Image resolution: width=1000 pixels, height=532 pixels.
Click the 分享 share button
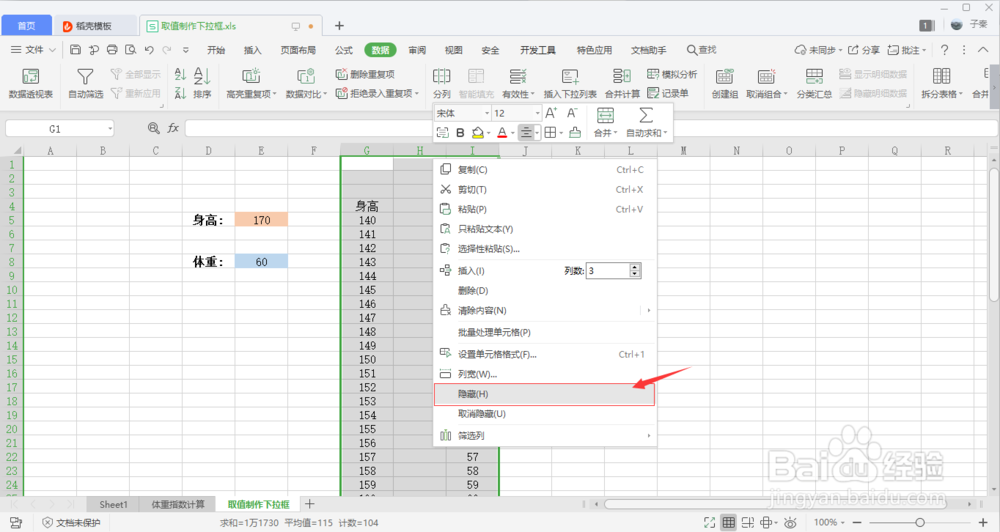(x=864, y=50)
